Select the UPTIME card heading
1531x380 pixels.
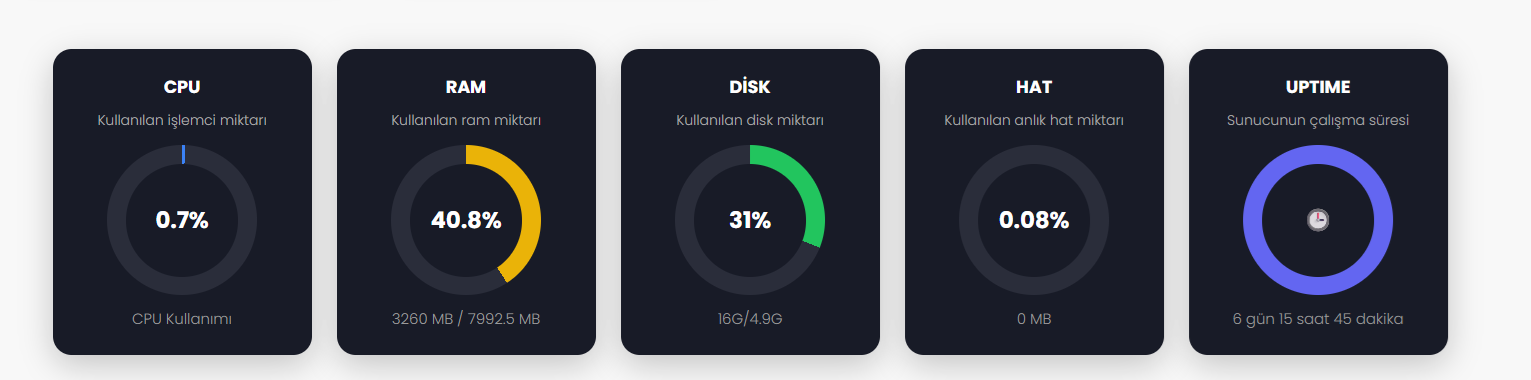click(x=1318, y=87)
